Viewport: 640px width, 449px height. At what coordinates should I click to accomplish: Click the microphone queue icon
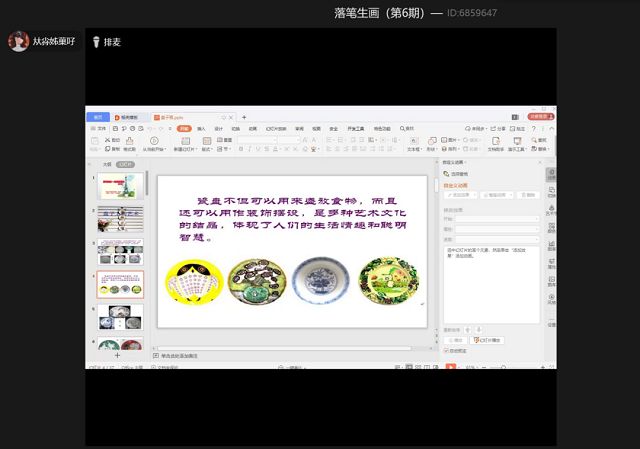[x=96, y=42]
